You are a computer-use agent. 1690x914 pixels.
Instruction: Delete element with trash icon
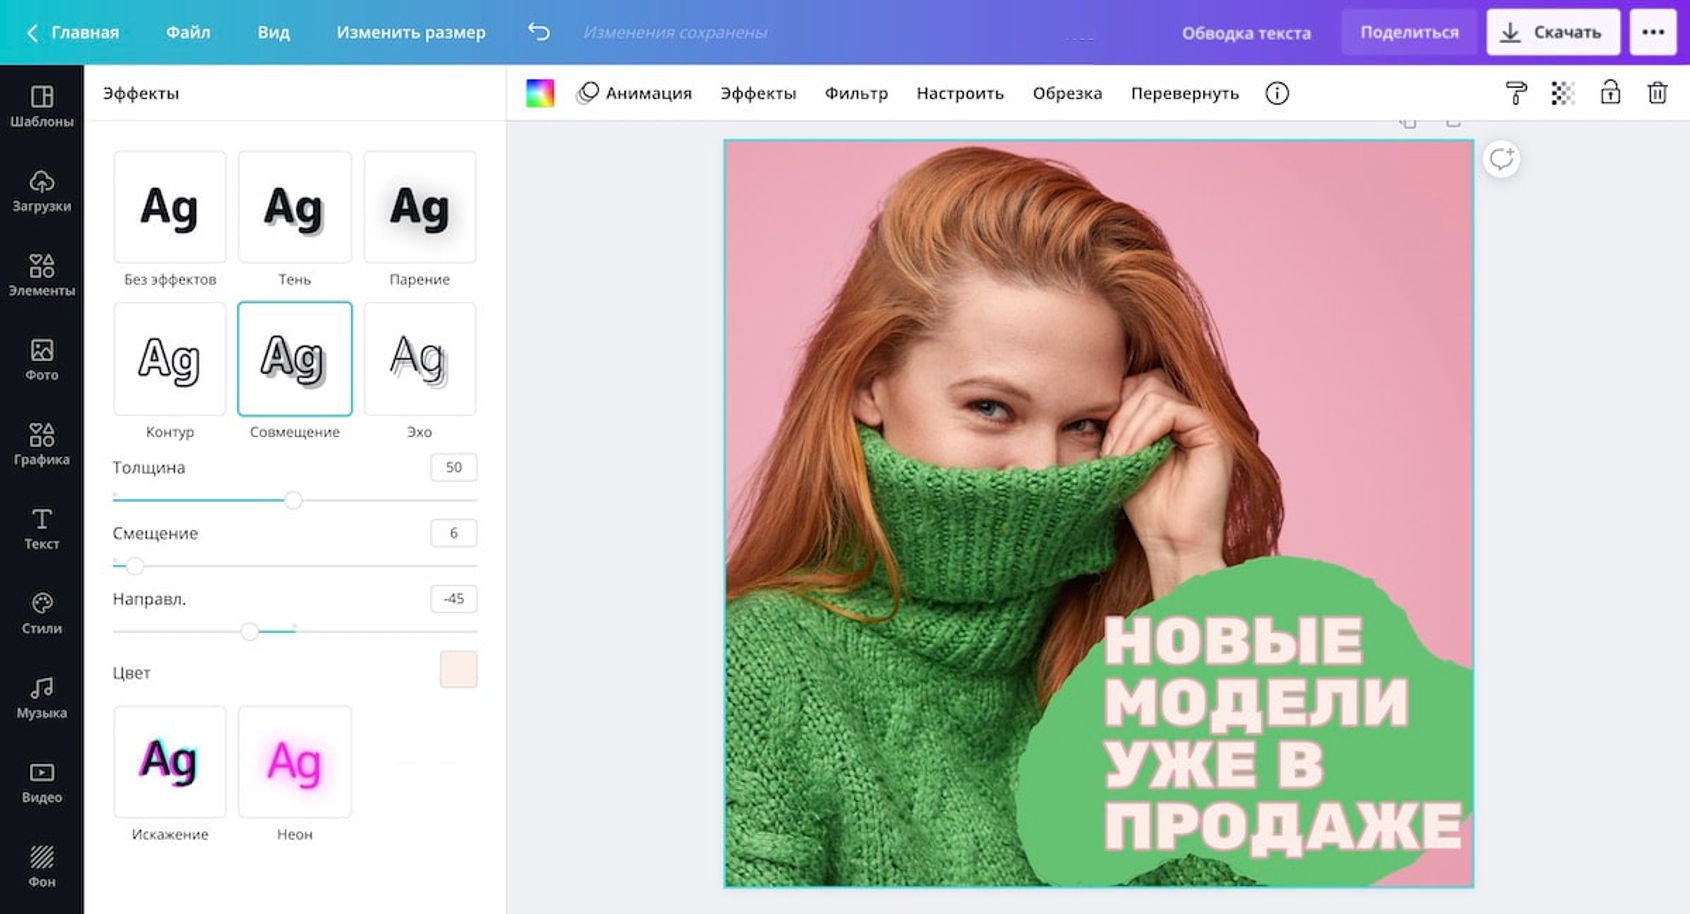1657,93
